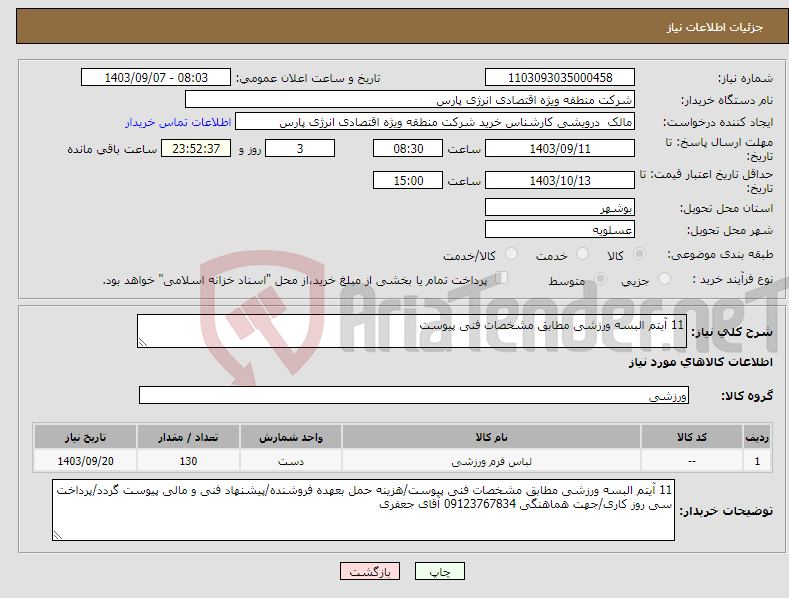Click the شماره نیاز field 1103093035000458
The width and height of the screenshot is (789, 598).
(x=560, y=78)
